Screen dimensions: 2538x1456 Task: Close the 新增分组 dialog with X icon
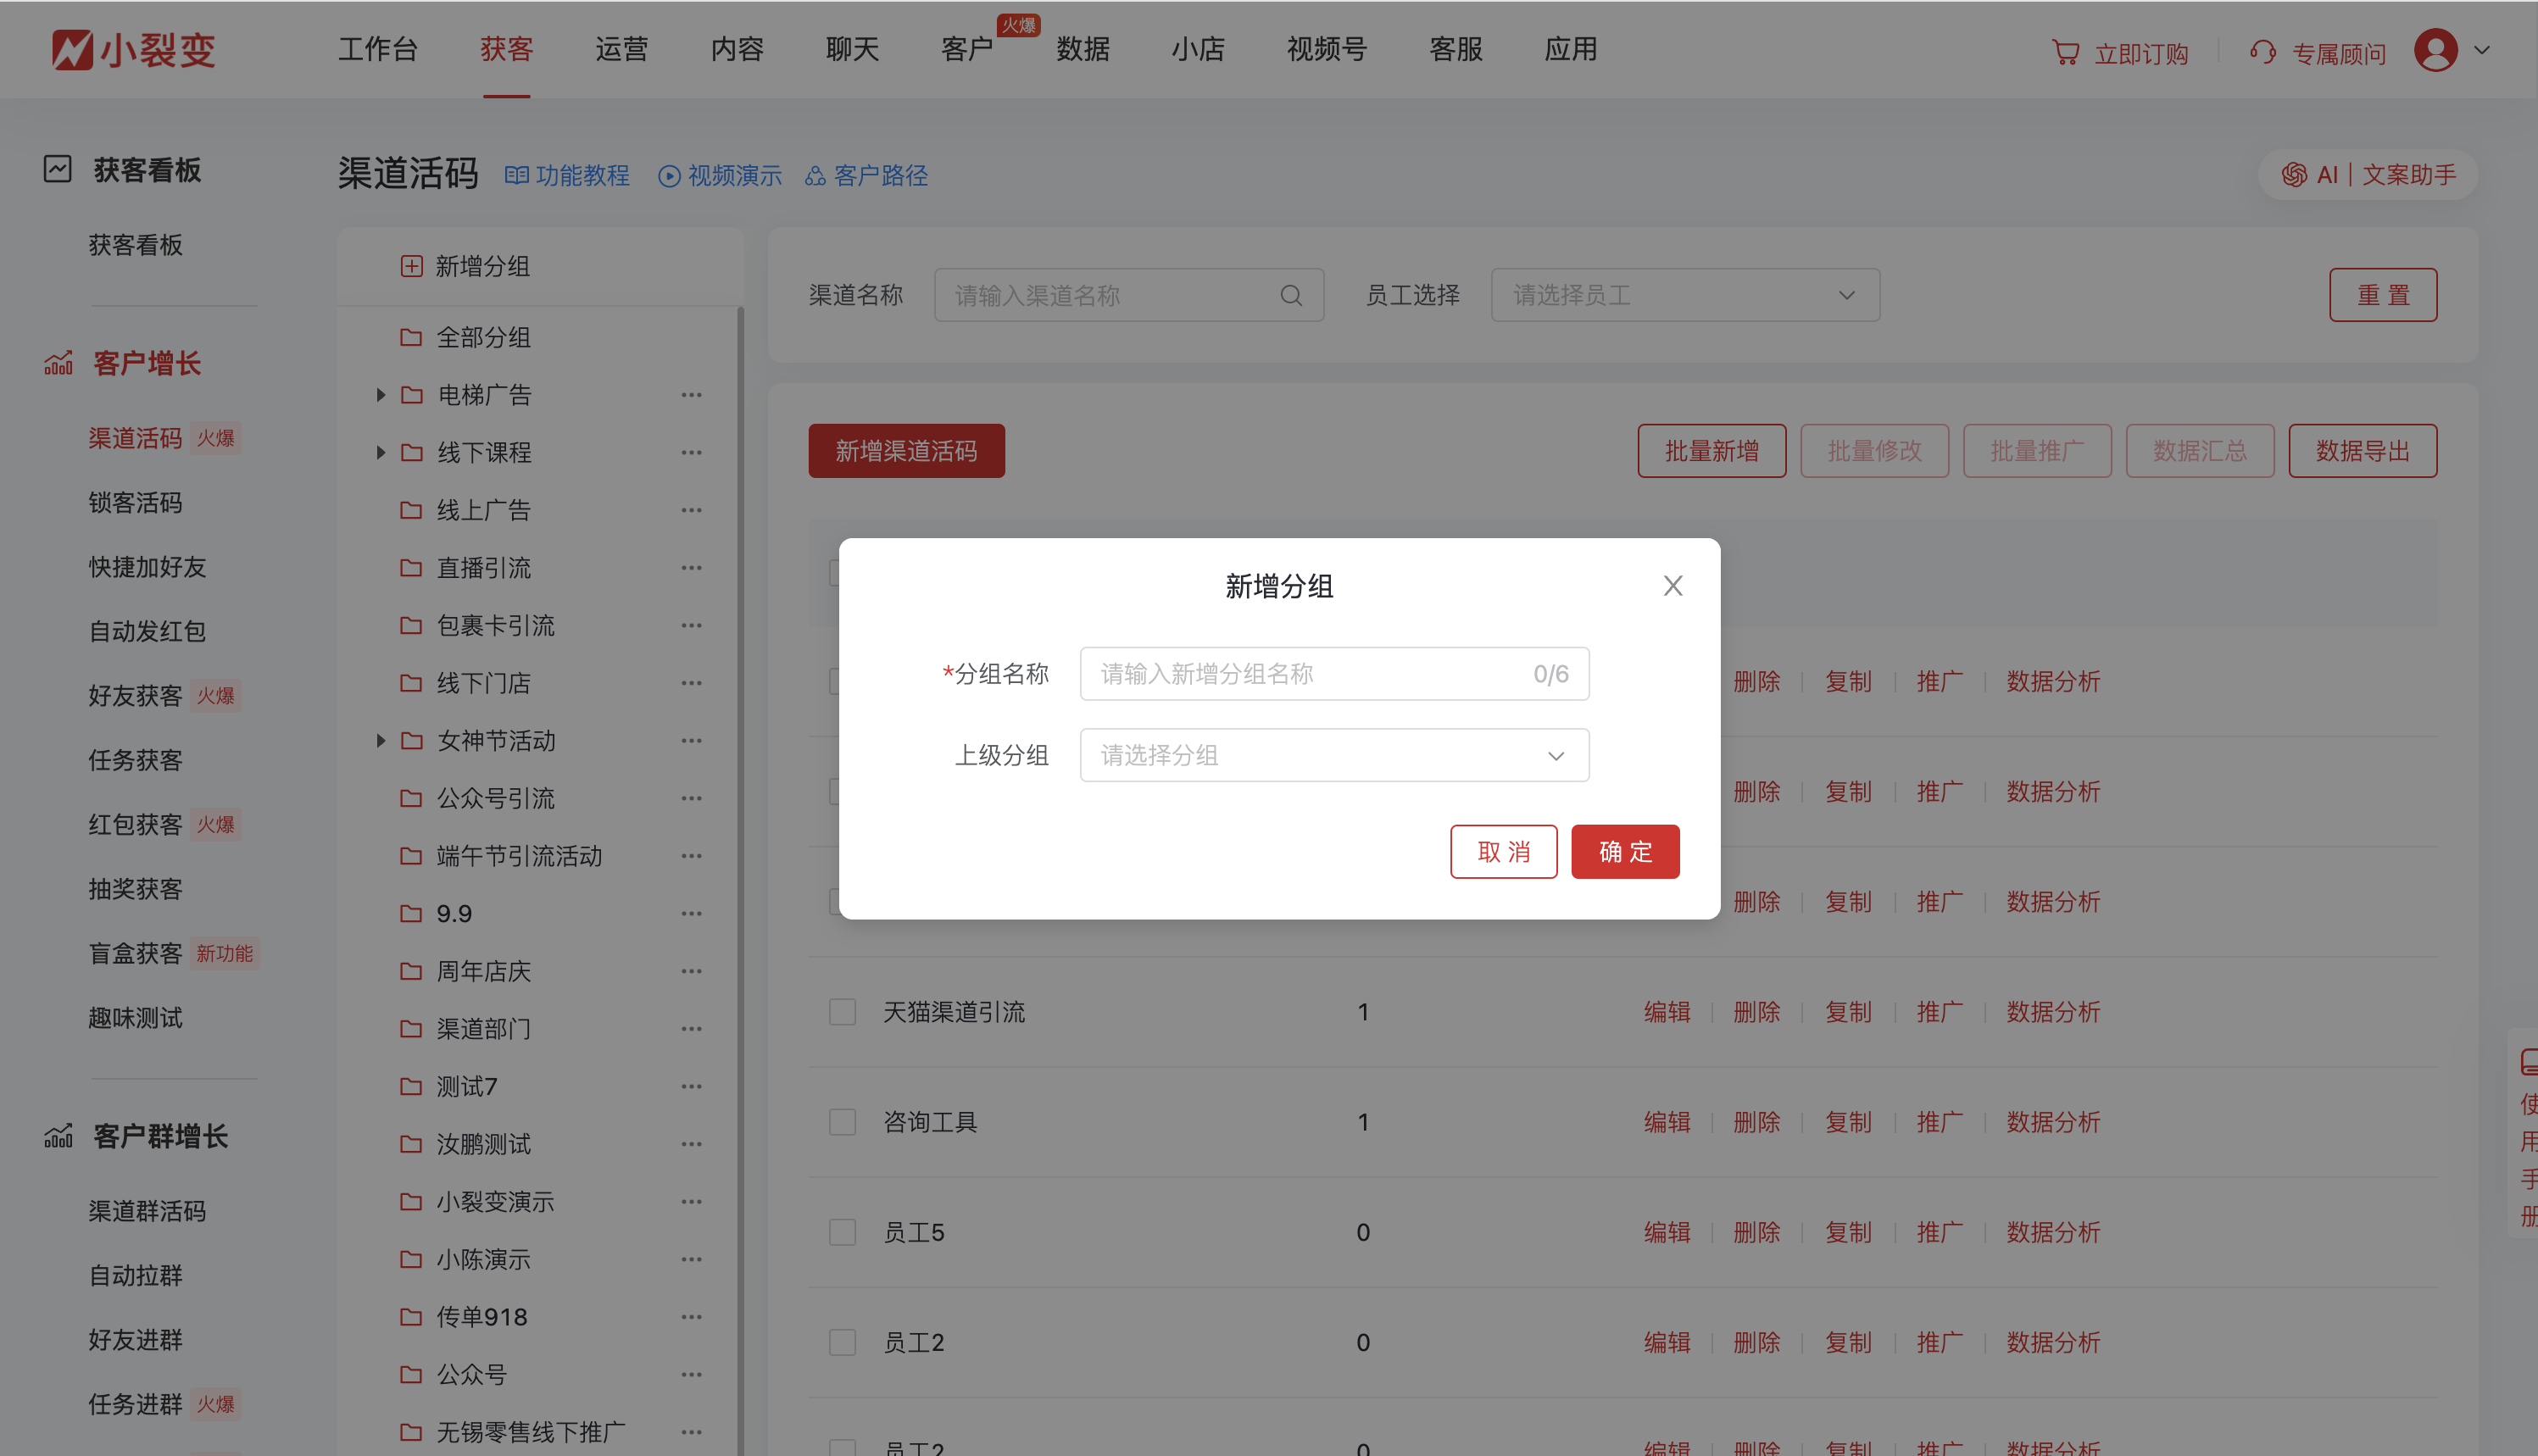coord(1672,586)
